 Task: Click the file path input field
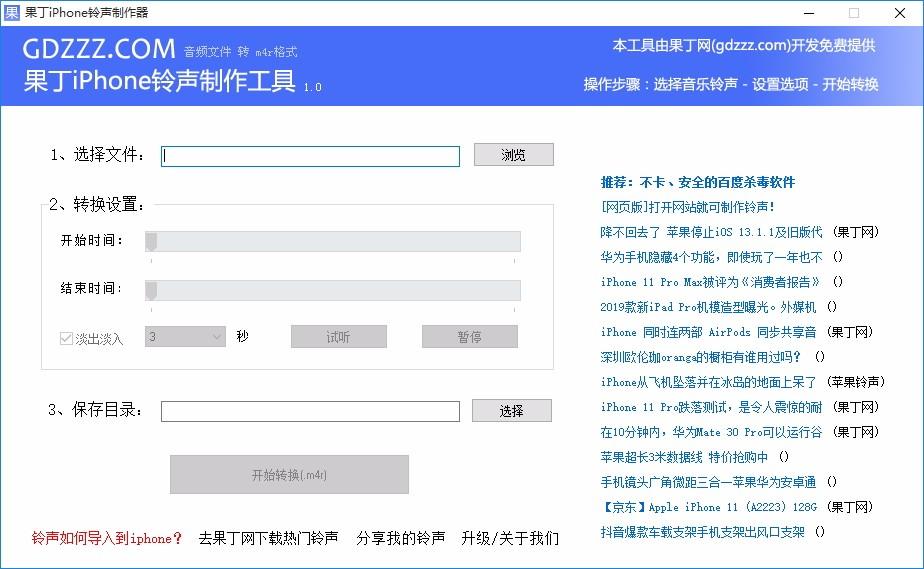pyautogui.click(x=310, y=156)
